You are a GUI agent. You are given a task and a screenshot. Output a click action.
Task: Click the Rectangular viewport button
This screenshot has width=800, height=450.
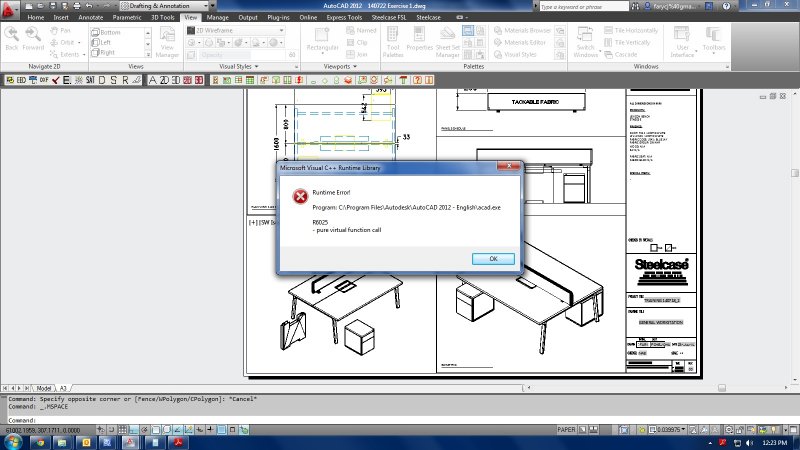pos(322,40)
